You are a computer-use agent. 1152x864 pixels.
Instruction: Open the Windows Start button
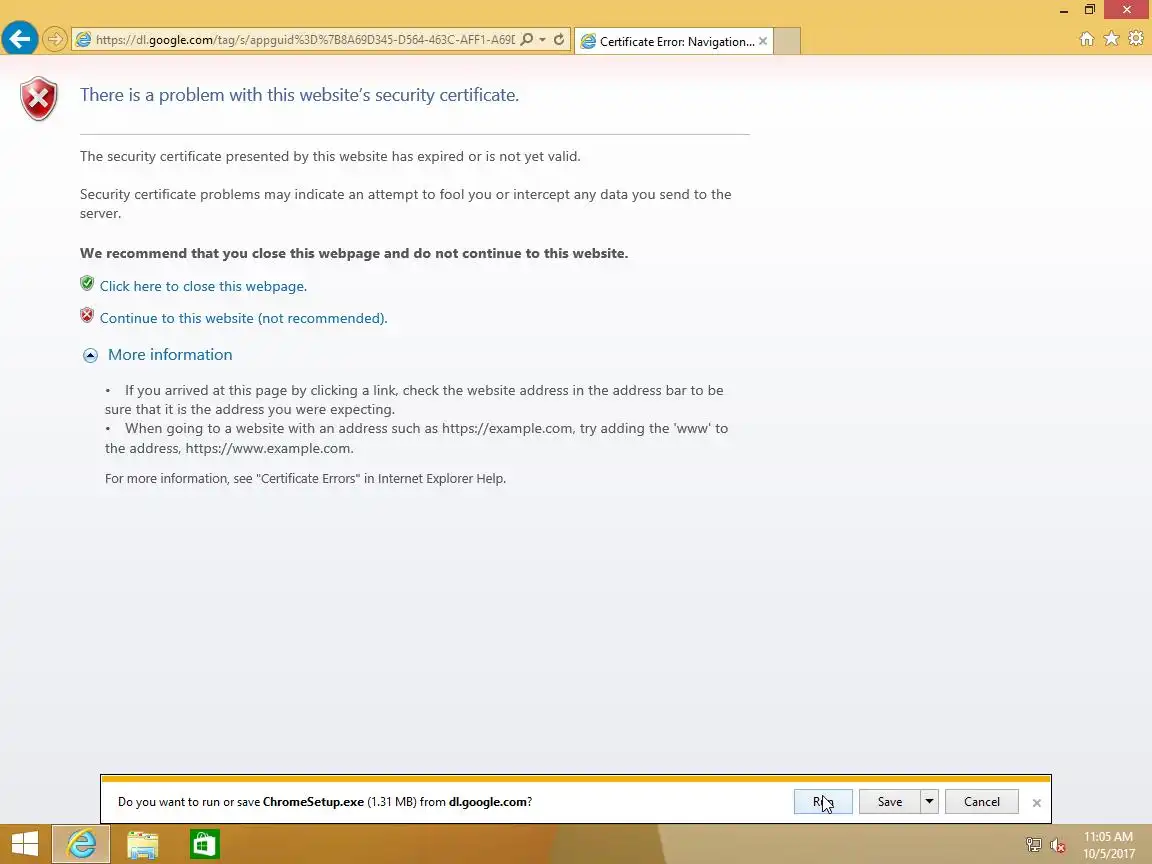coord(24,844)
